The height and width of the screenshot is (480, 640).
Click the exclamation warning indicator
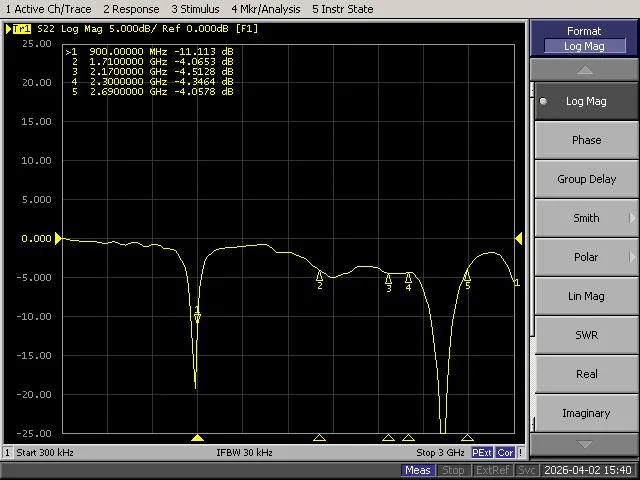[x=520, y=453]
